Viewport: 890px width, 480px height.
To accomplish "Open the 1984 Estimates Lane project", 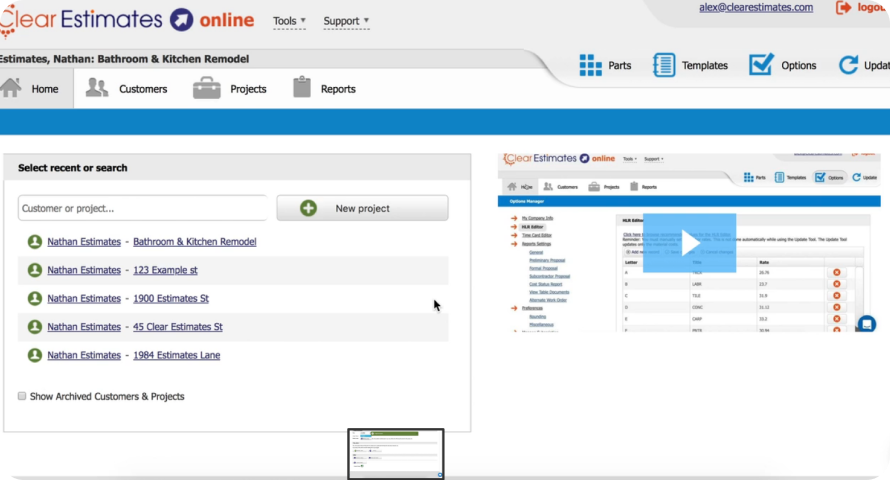I will tap(177, 355).
